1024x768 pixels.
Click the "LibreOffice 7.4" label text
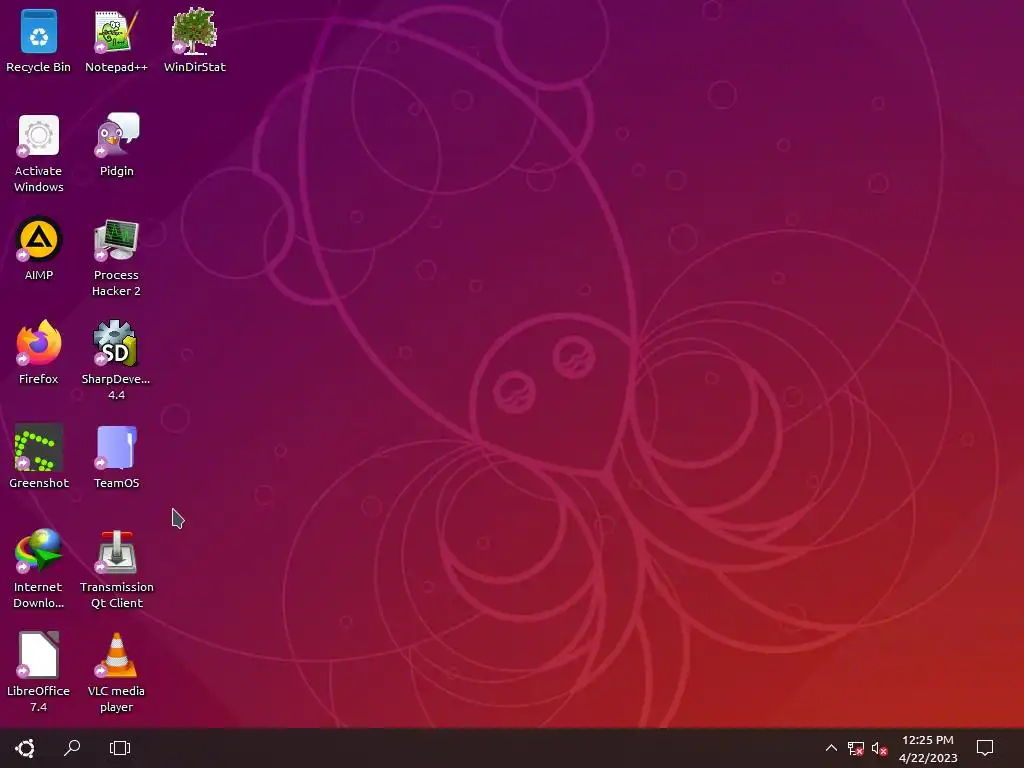[x=39, y=699]
